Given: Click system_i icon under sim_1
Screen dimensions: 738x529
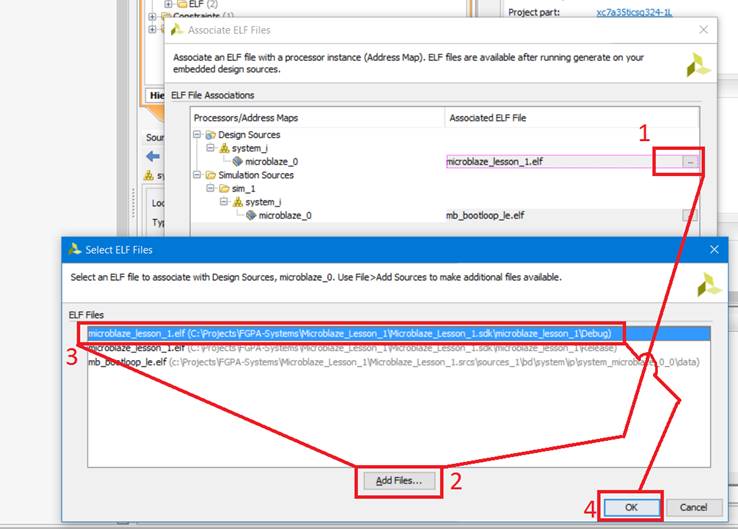Looking at the screenshot, I should (x=237, y=201).
